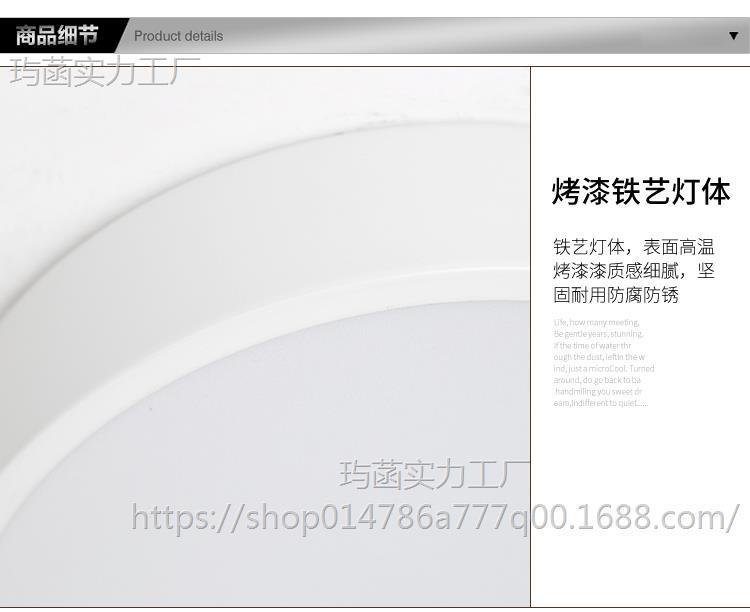Click the lamp close-up product photo
This screenshot has height=612, width=750.
[x=265, y=337]
